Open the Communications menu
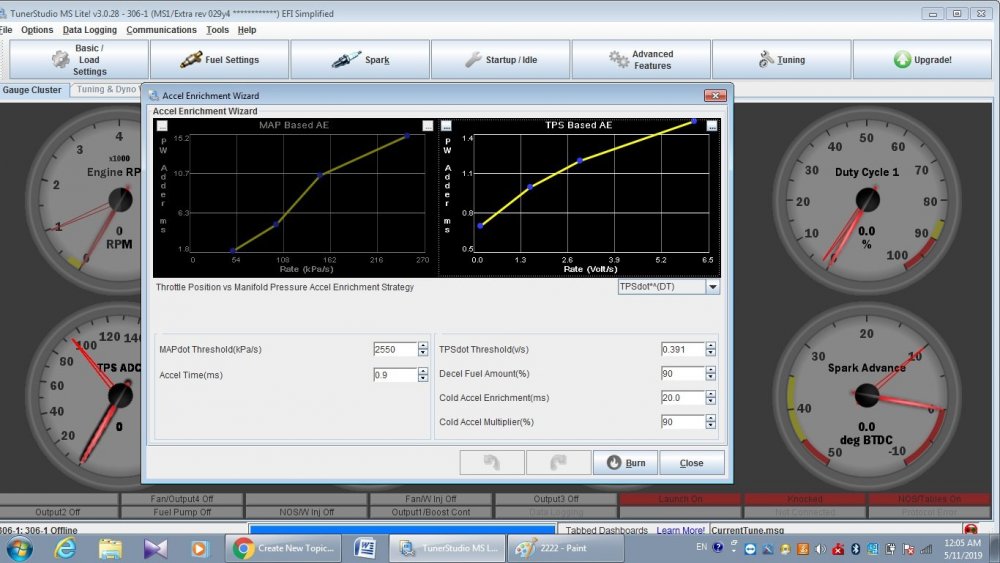Screen dimensions: 1000x563 pyautogui.click(x=161, y=30)
